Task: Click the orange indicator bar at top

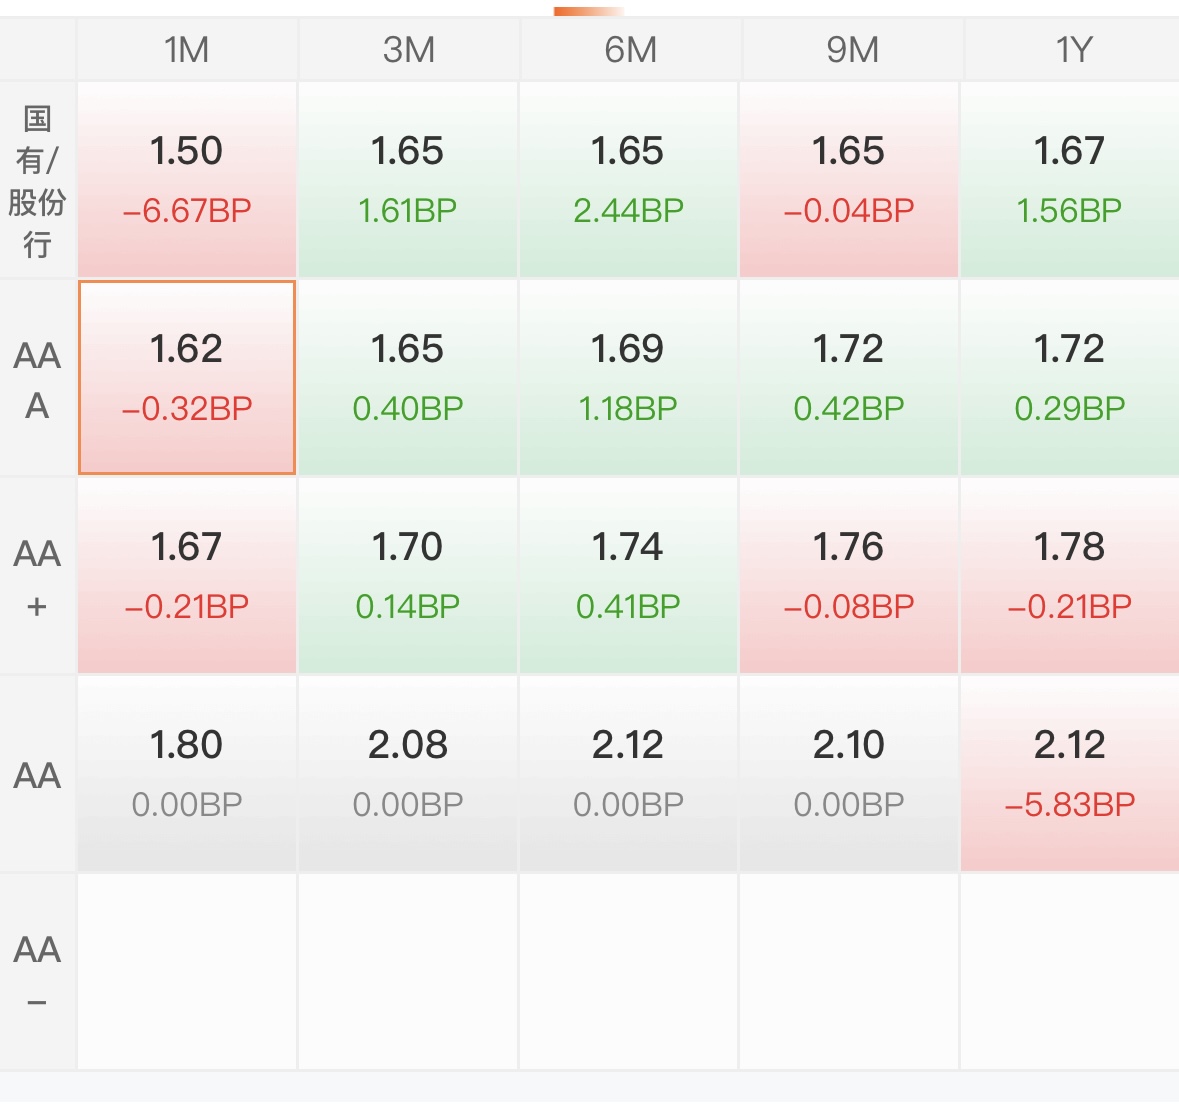Action: click(589, 11)
